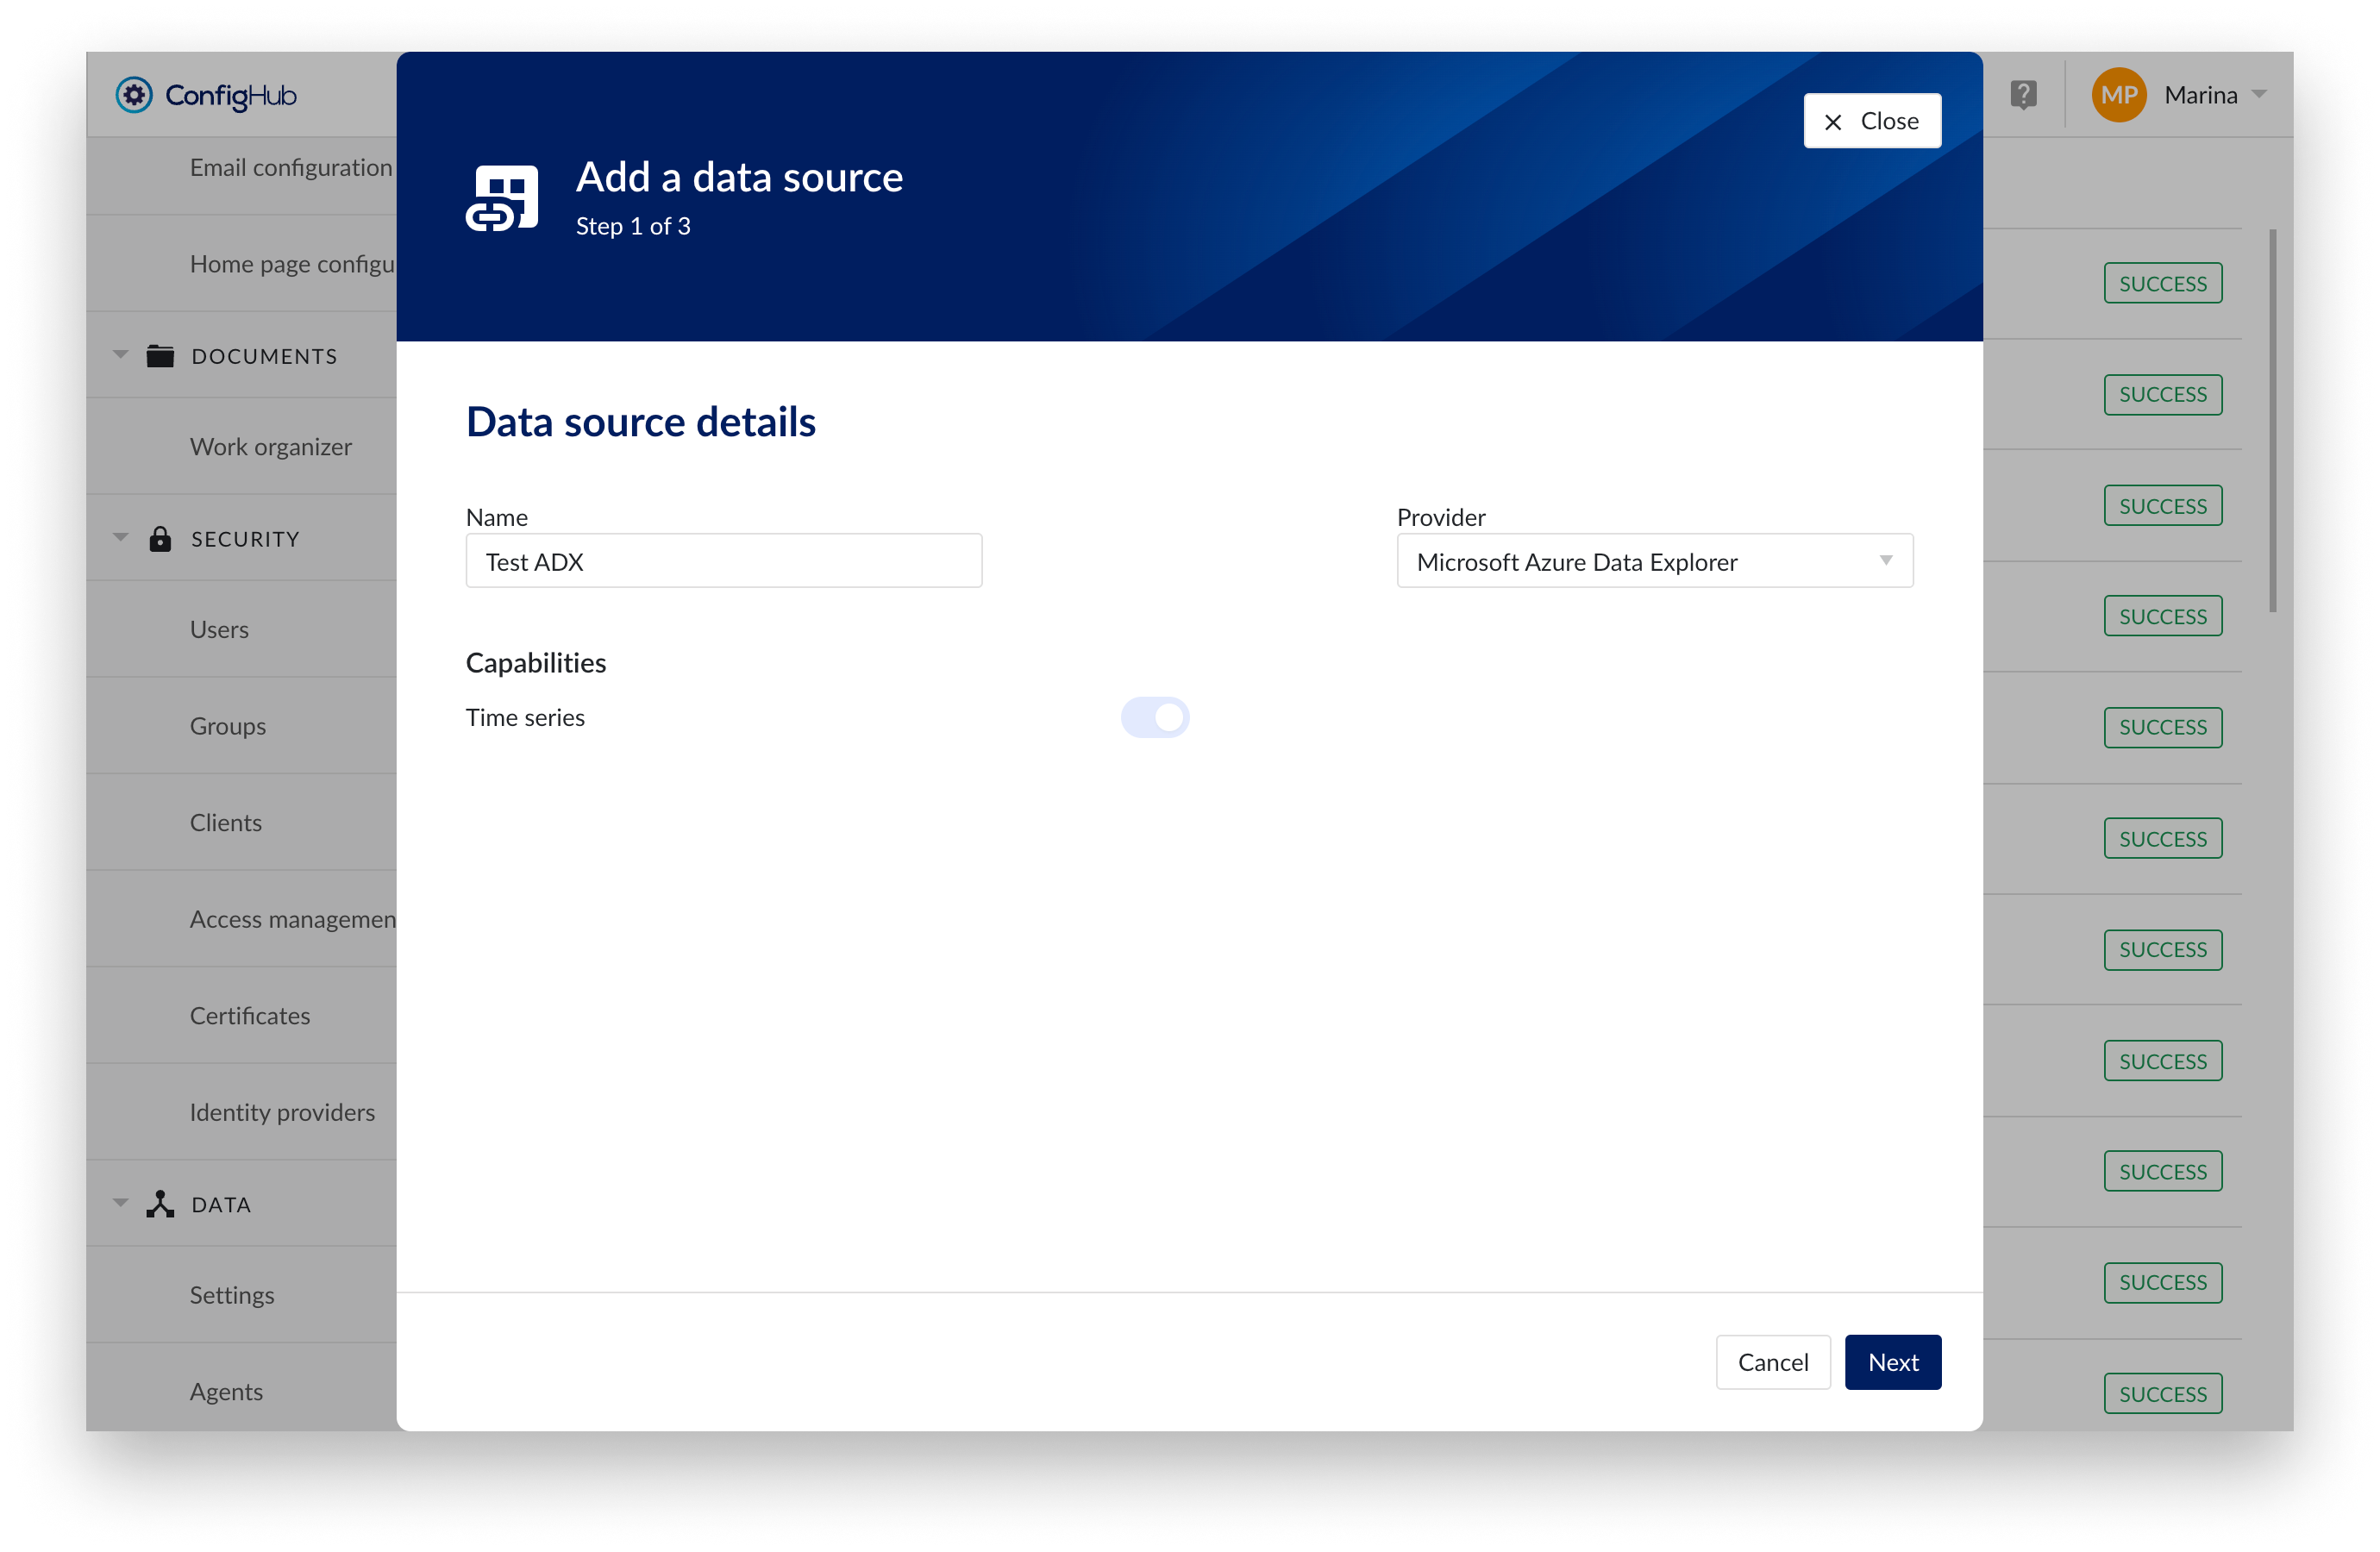This screenshot has width=2380, height=1552.
Task: Collapse the DATA section
Action: (120, 1202)
